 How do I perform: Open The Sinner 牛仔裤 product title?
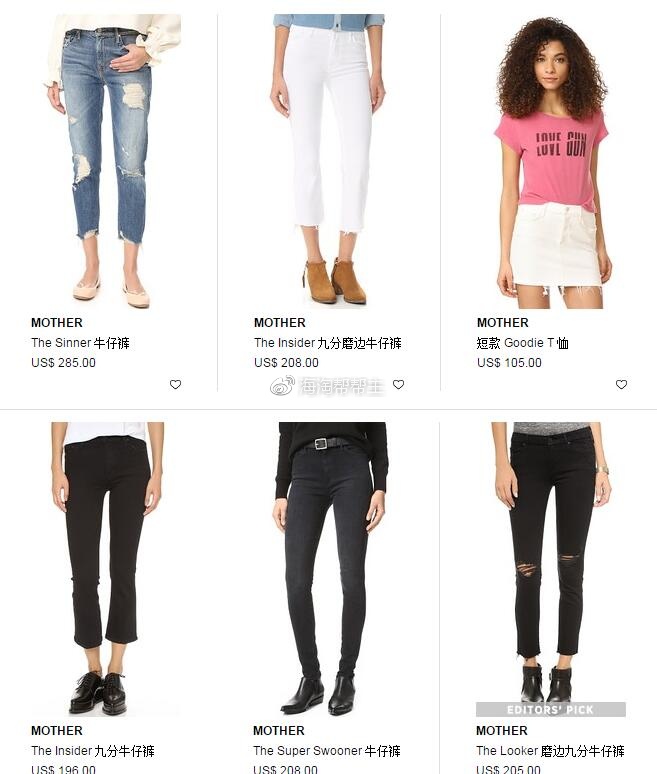(x=80, y=343)
